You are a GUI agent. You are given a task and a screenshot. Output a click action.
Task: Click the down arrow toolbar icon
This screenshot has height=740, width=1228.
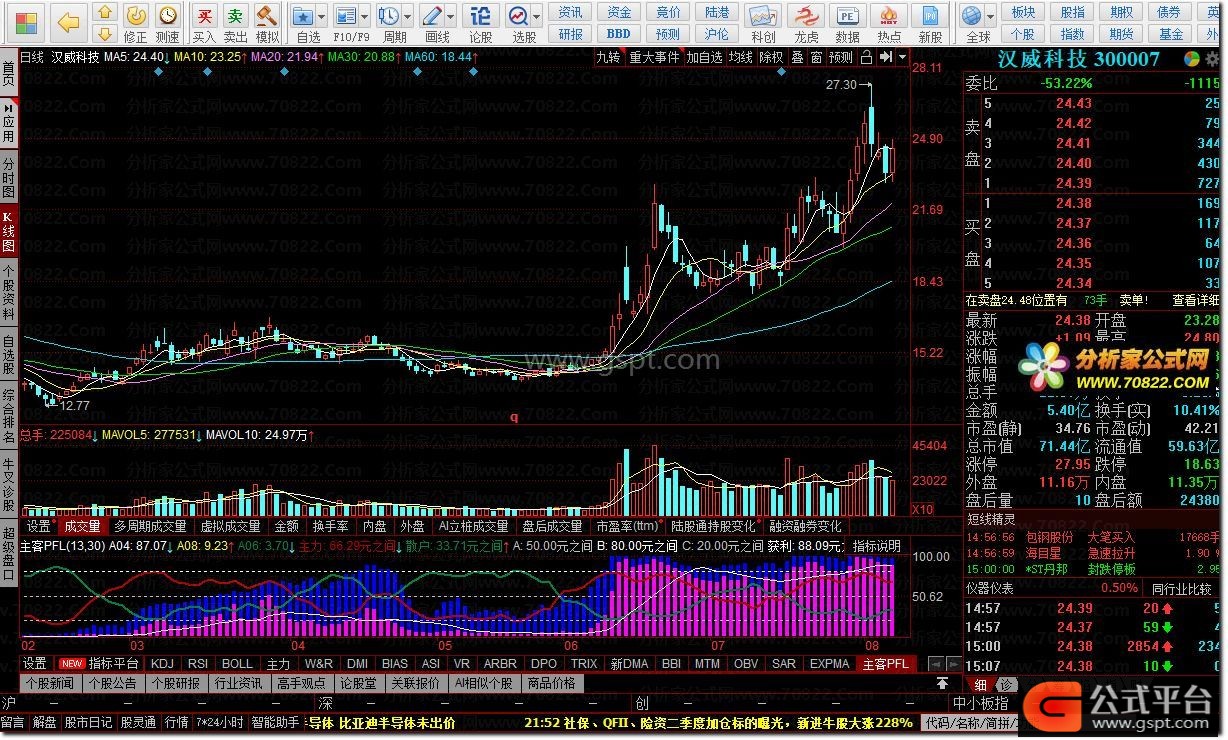point(104,33)
